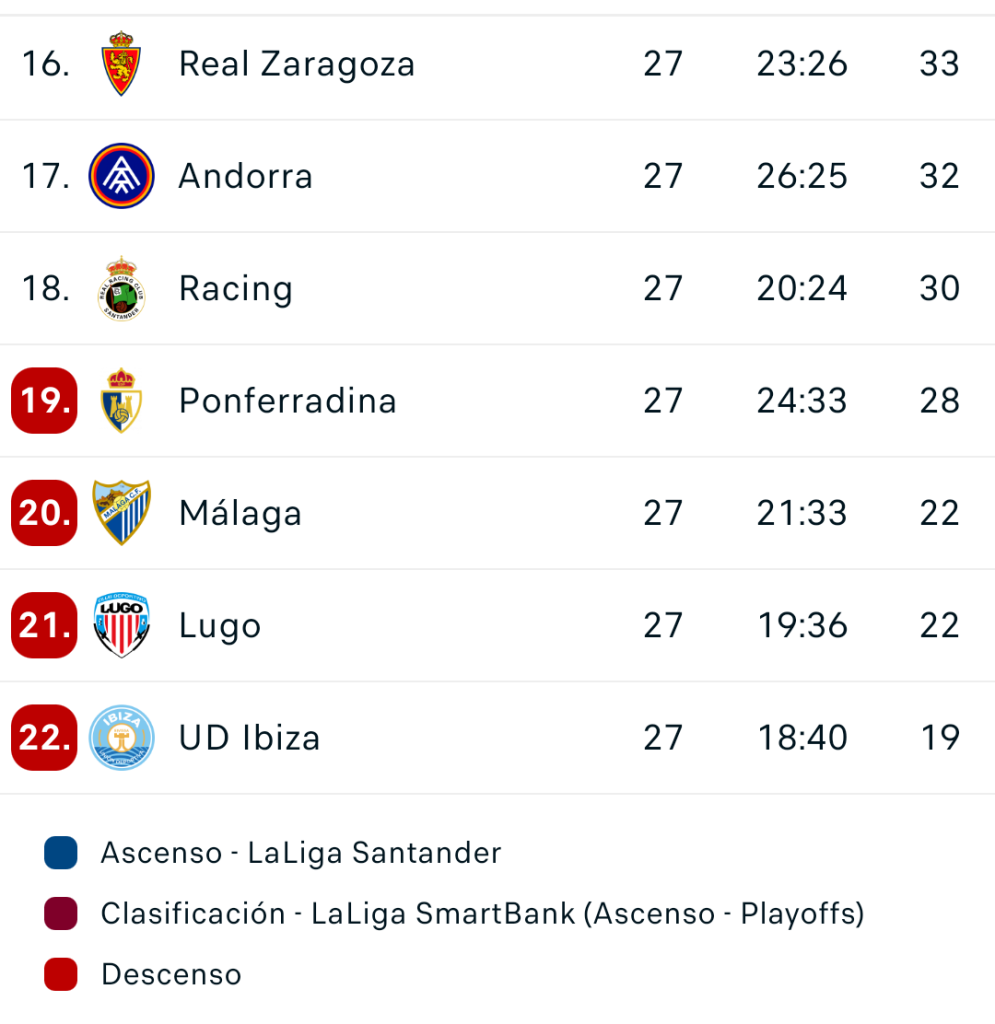This screenshot has width=995, height=1024.
Task: Select the red 22. relegation position badge
Action: 44,738
